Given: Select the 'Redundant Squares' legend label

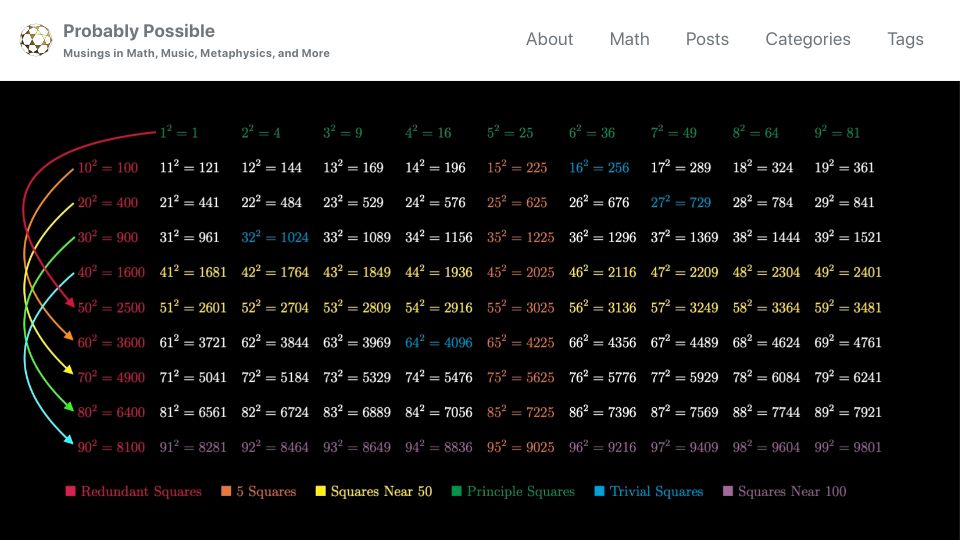Looking at the screenshot, I should coord(141,492).
